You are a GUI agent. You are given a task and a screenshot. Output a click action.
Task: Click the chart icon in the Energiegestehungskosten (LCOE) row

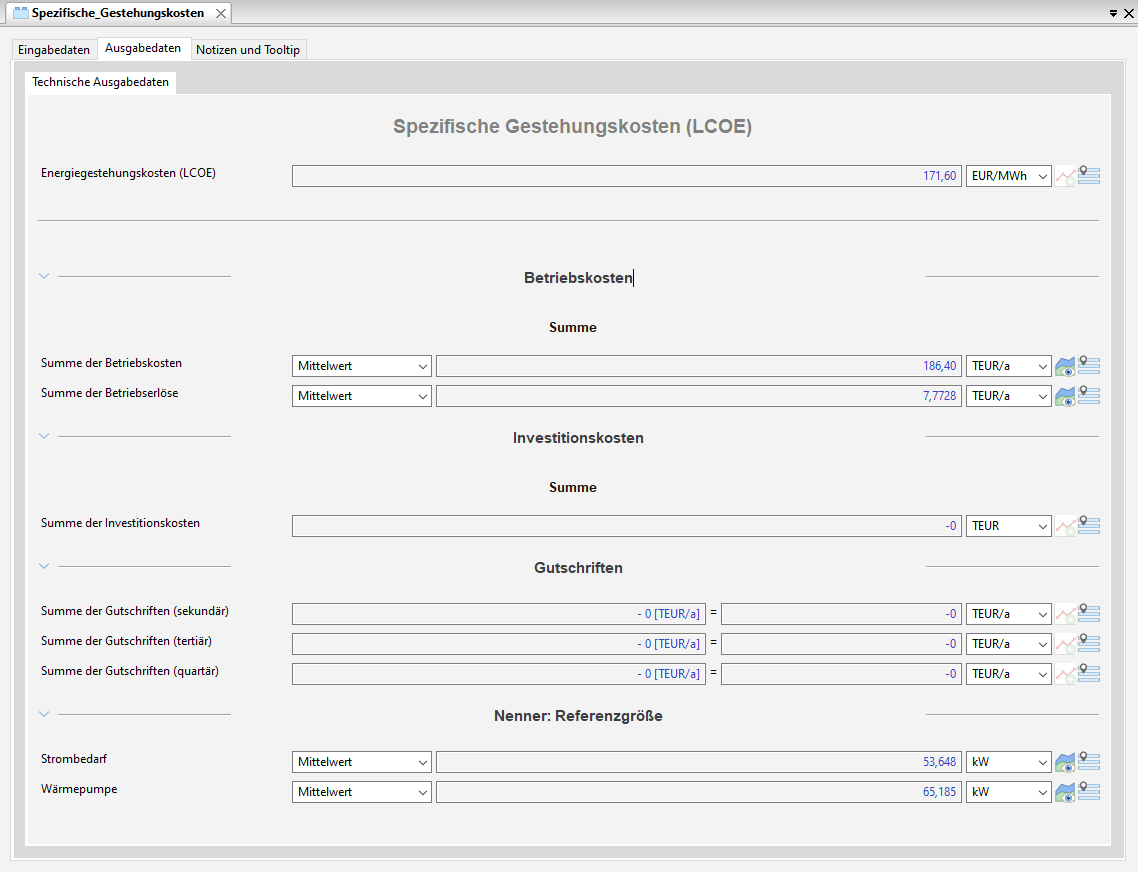click(x=1065, y=176)
